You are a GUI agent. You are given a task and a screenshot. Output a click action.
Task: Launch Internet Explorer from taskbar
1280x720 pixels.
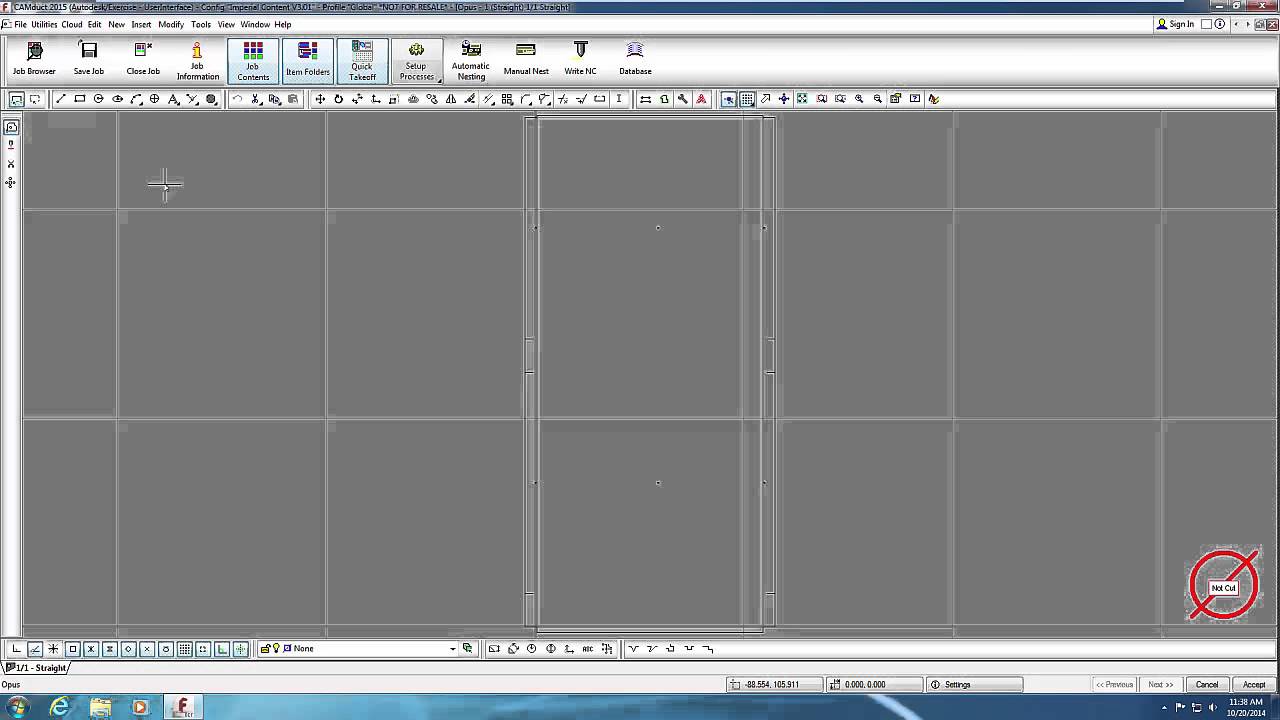pos(60,707)
